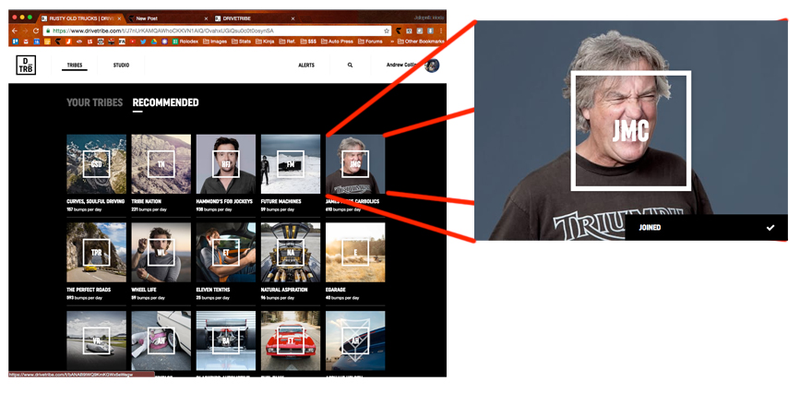Open the Auto Press bookmarks folder
Viewport: 800px width, 393px height.
[337, 41]
